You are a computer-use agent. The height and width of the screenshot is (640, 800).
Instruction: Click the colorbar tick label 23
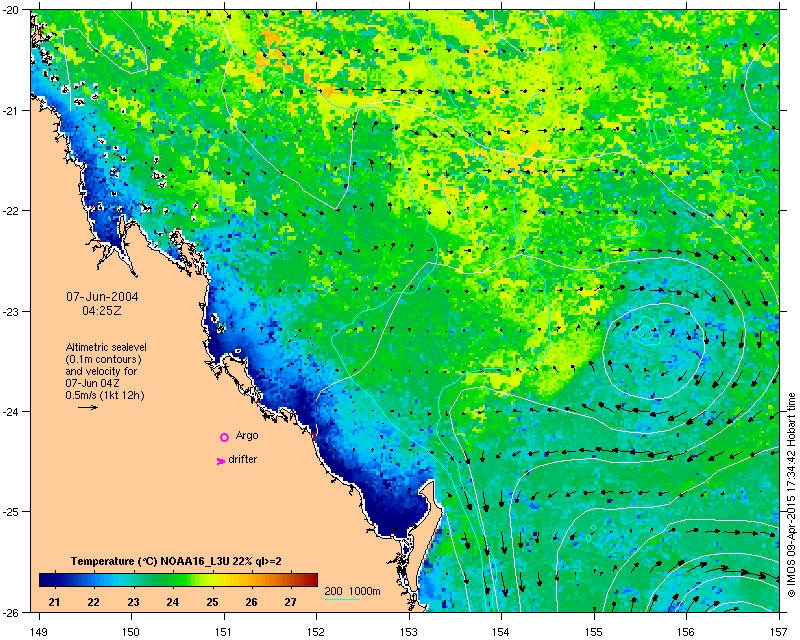coord(133,602)
